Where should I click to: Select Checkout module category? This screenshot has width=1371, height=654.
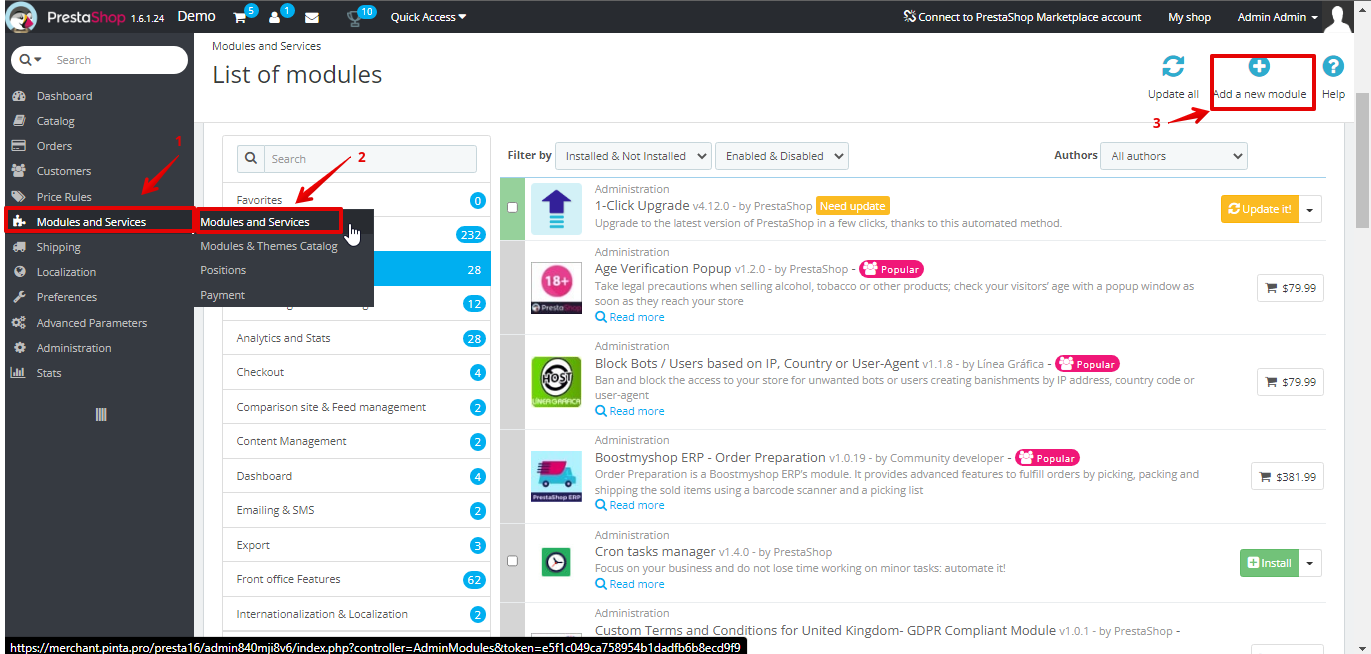tap(356, 372)
